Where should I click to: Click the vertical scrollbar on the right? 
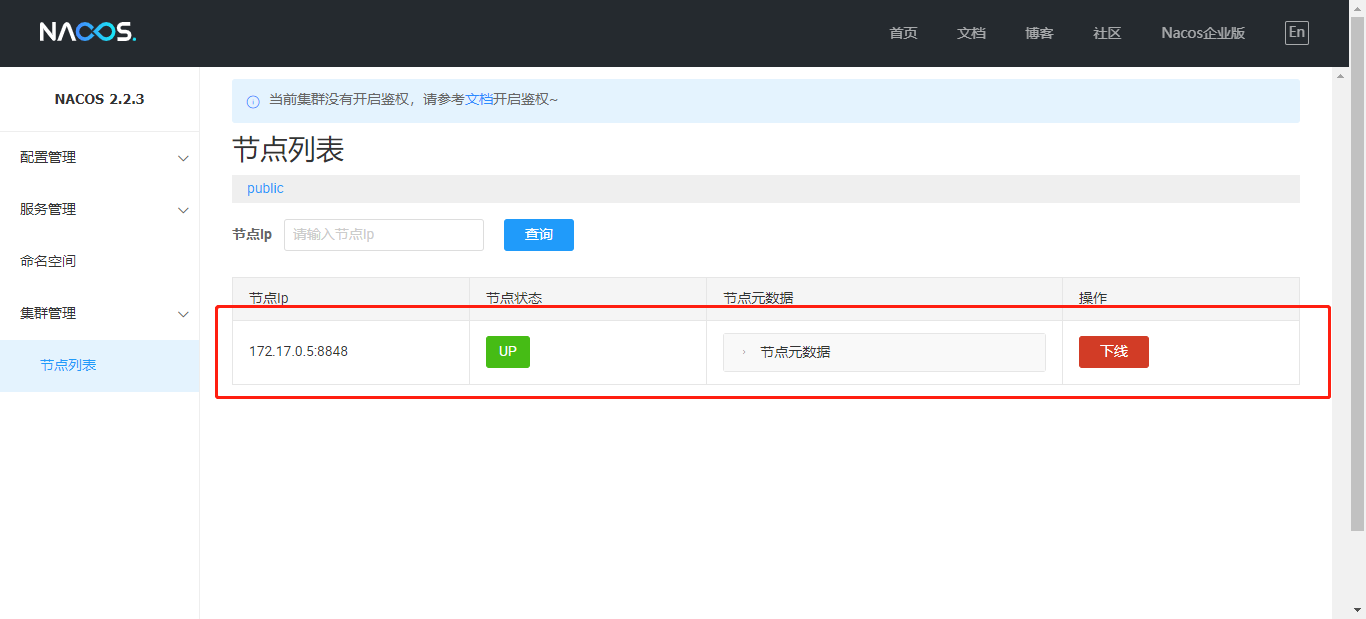click(1358, 300)
